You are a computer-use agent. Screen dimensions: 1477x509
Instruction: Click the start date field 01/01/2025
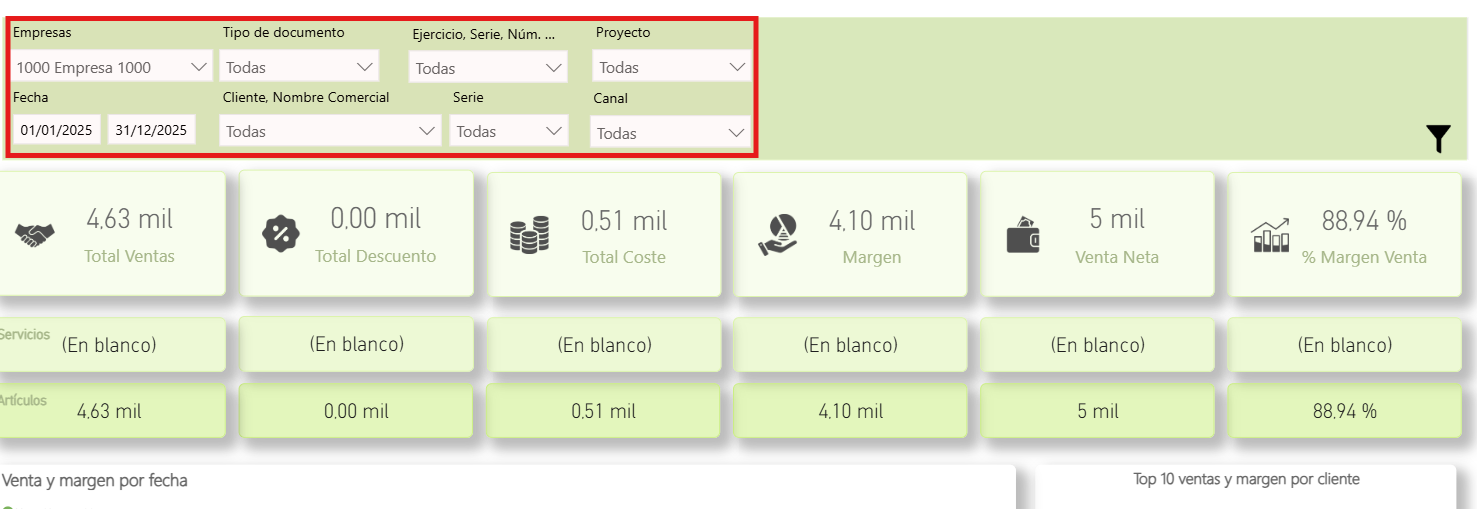click(56, 130)
